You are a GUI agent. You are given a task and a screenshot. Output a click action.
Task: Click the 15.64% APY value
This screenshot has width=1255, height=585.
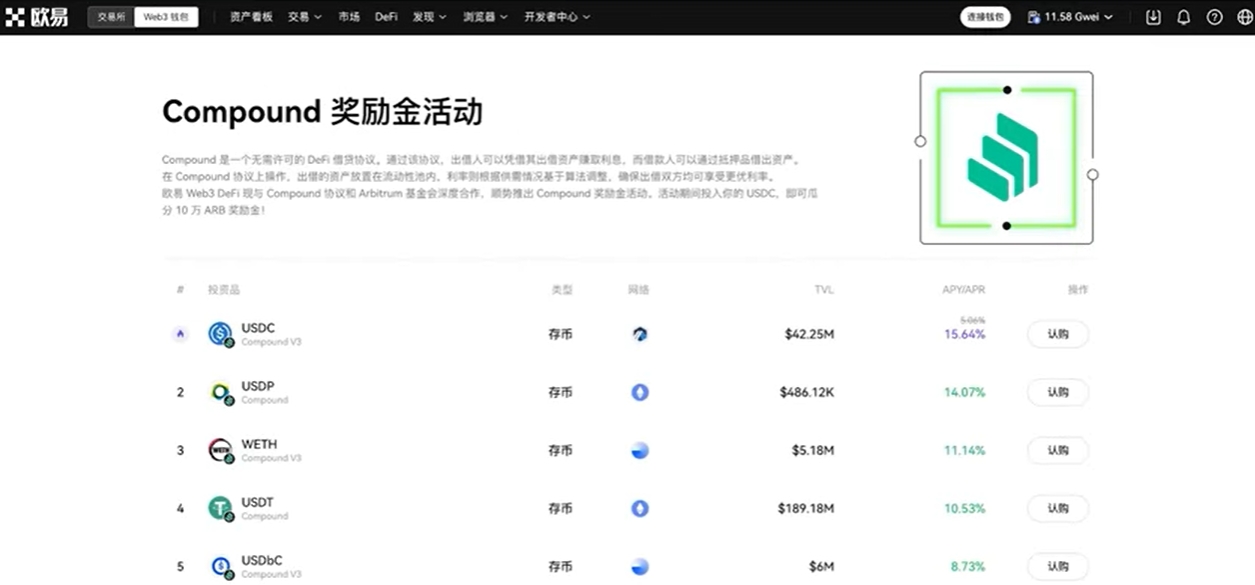point(965,334)
